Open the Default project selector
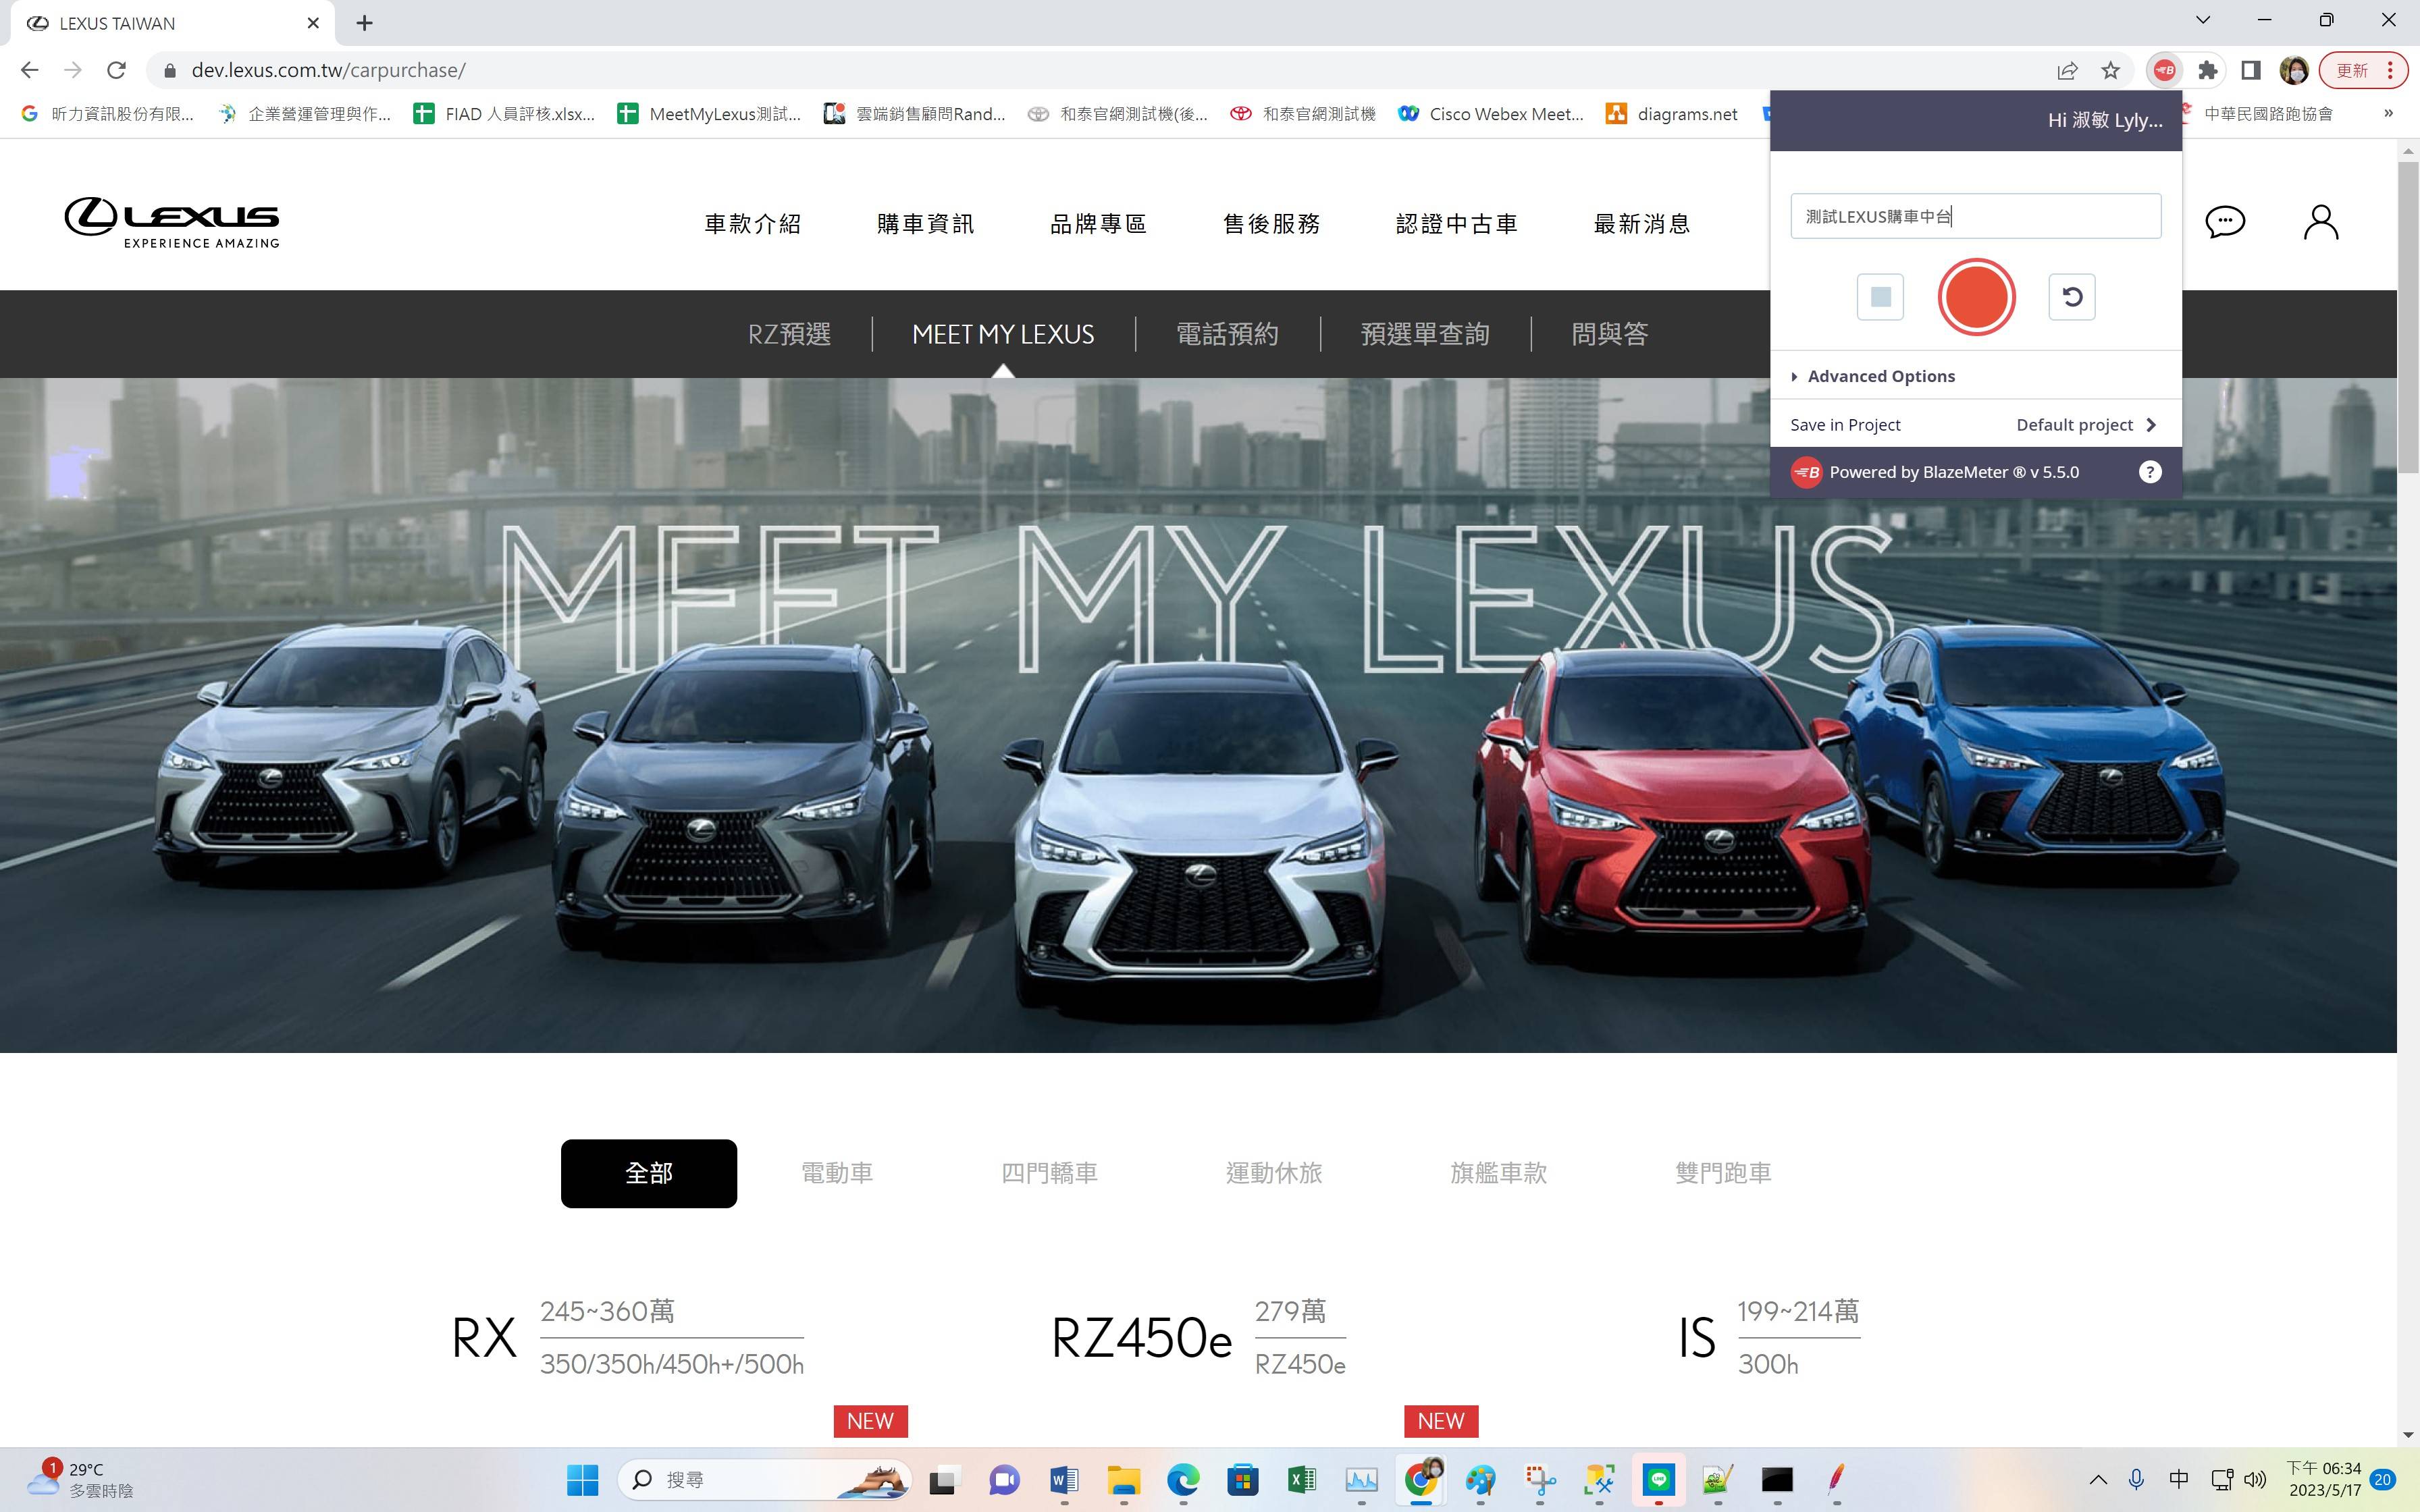The height and width of the screenshot is (1512, 2420). tap(2086, 425)
